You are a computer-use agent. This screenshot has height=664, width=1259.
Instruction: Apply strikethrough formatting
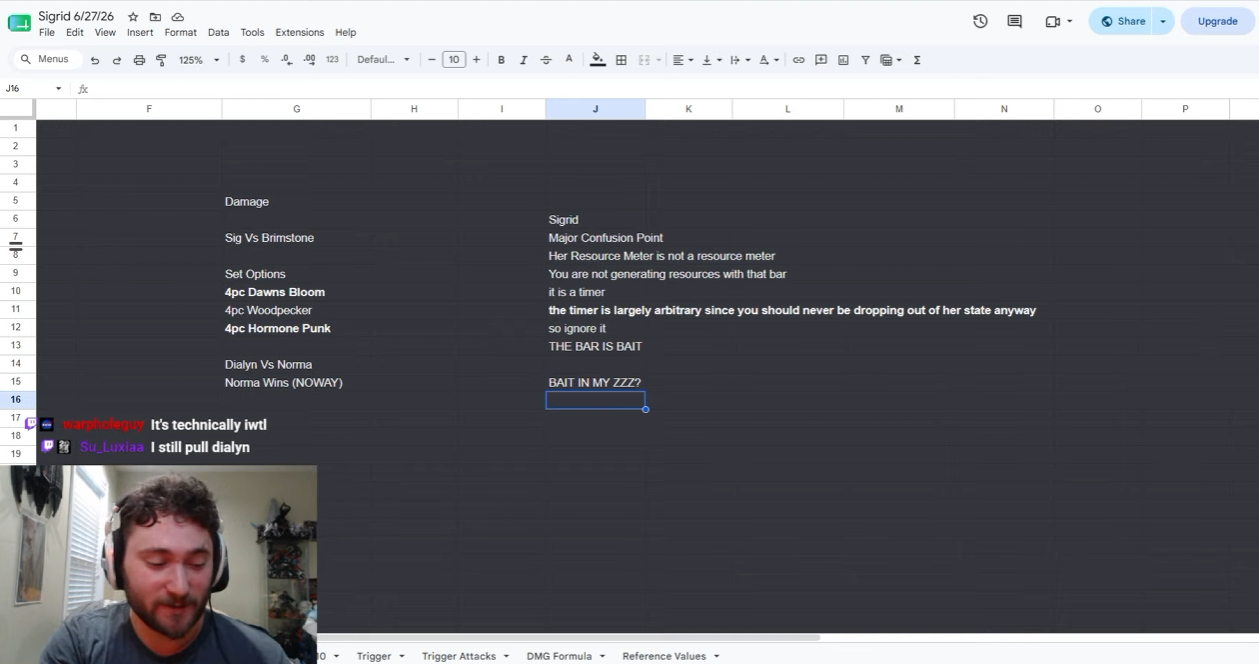click(545, 60)
